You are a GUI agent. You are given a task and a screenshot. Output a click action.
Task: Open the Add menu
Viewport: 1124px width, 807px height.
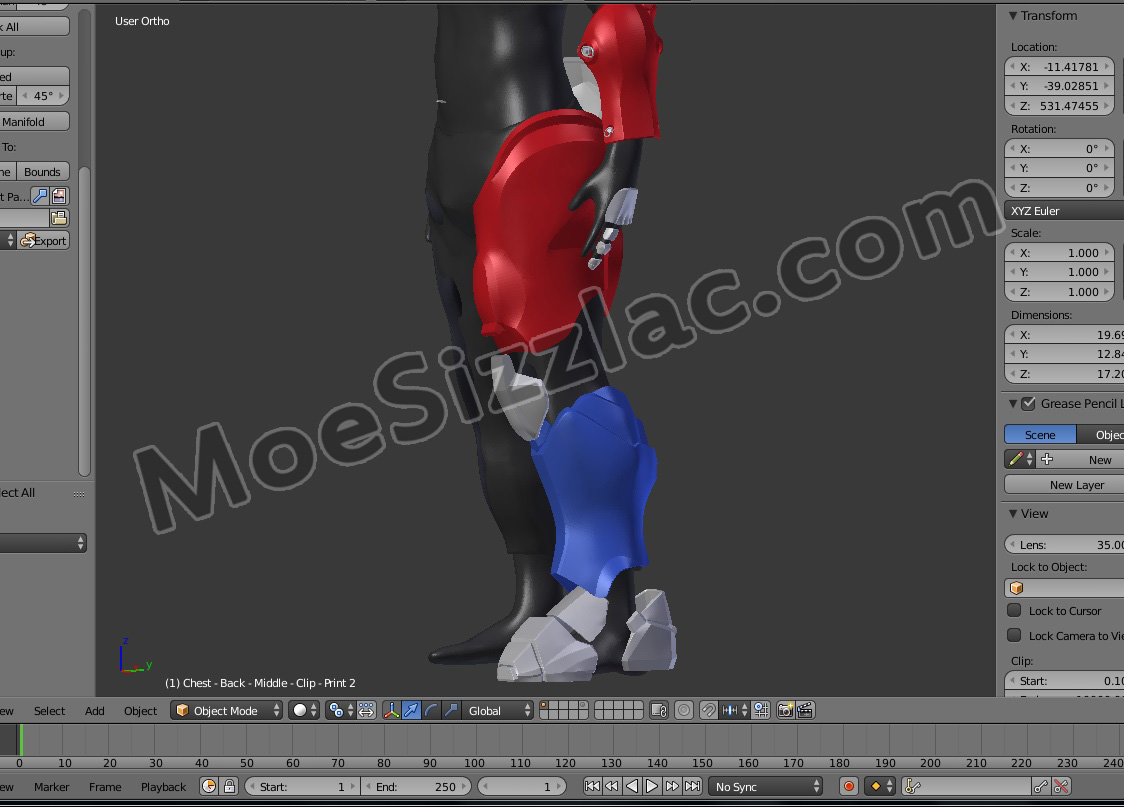95,710
